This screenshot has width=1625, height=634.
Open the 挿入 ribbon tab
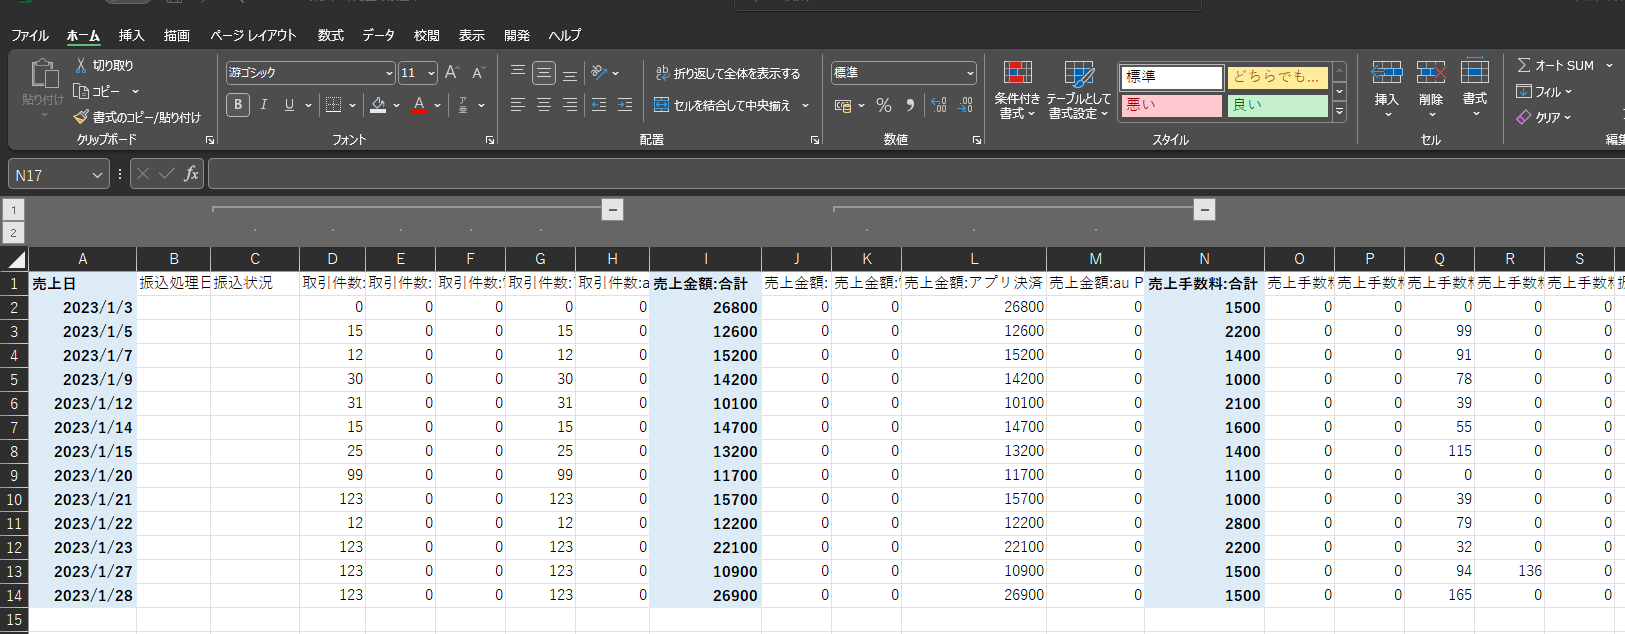pyautogui.click(x=131, y=35)
